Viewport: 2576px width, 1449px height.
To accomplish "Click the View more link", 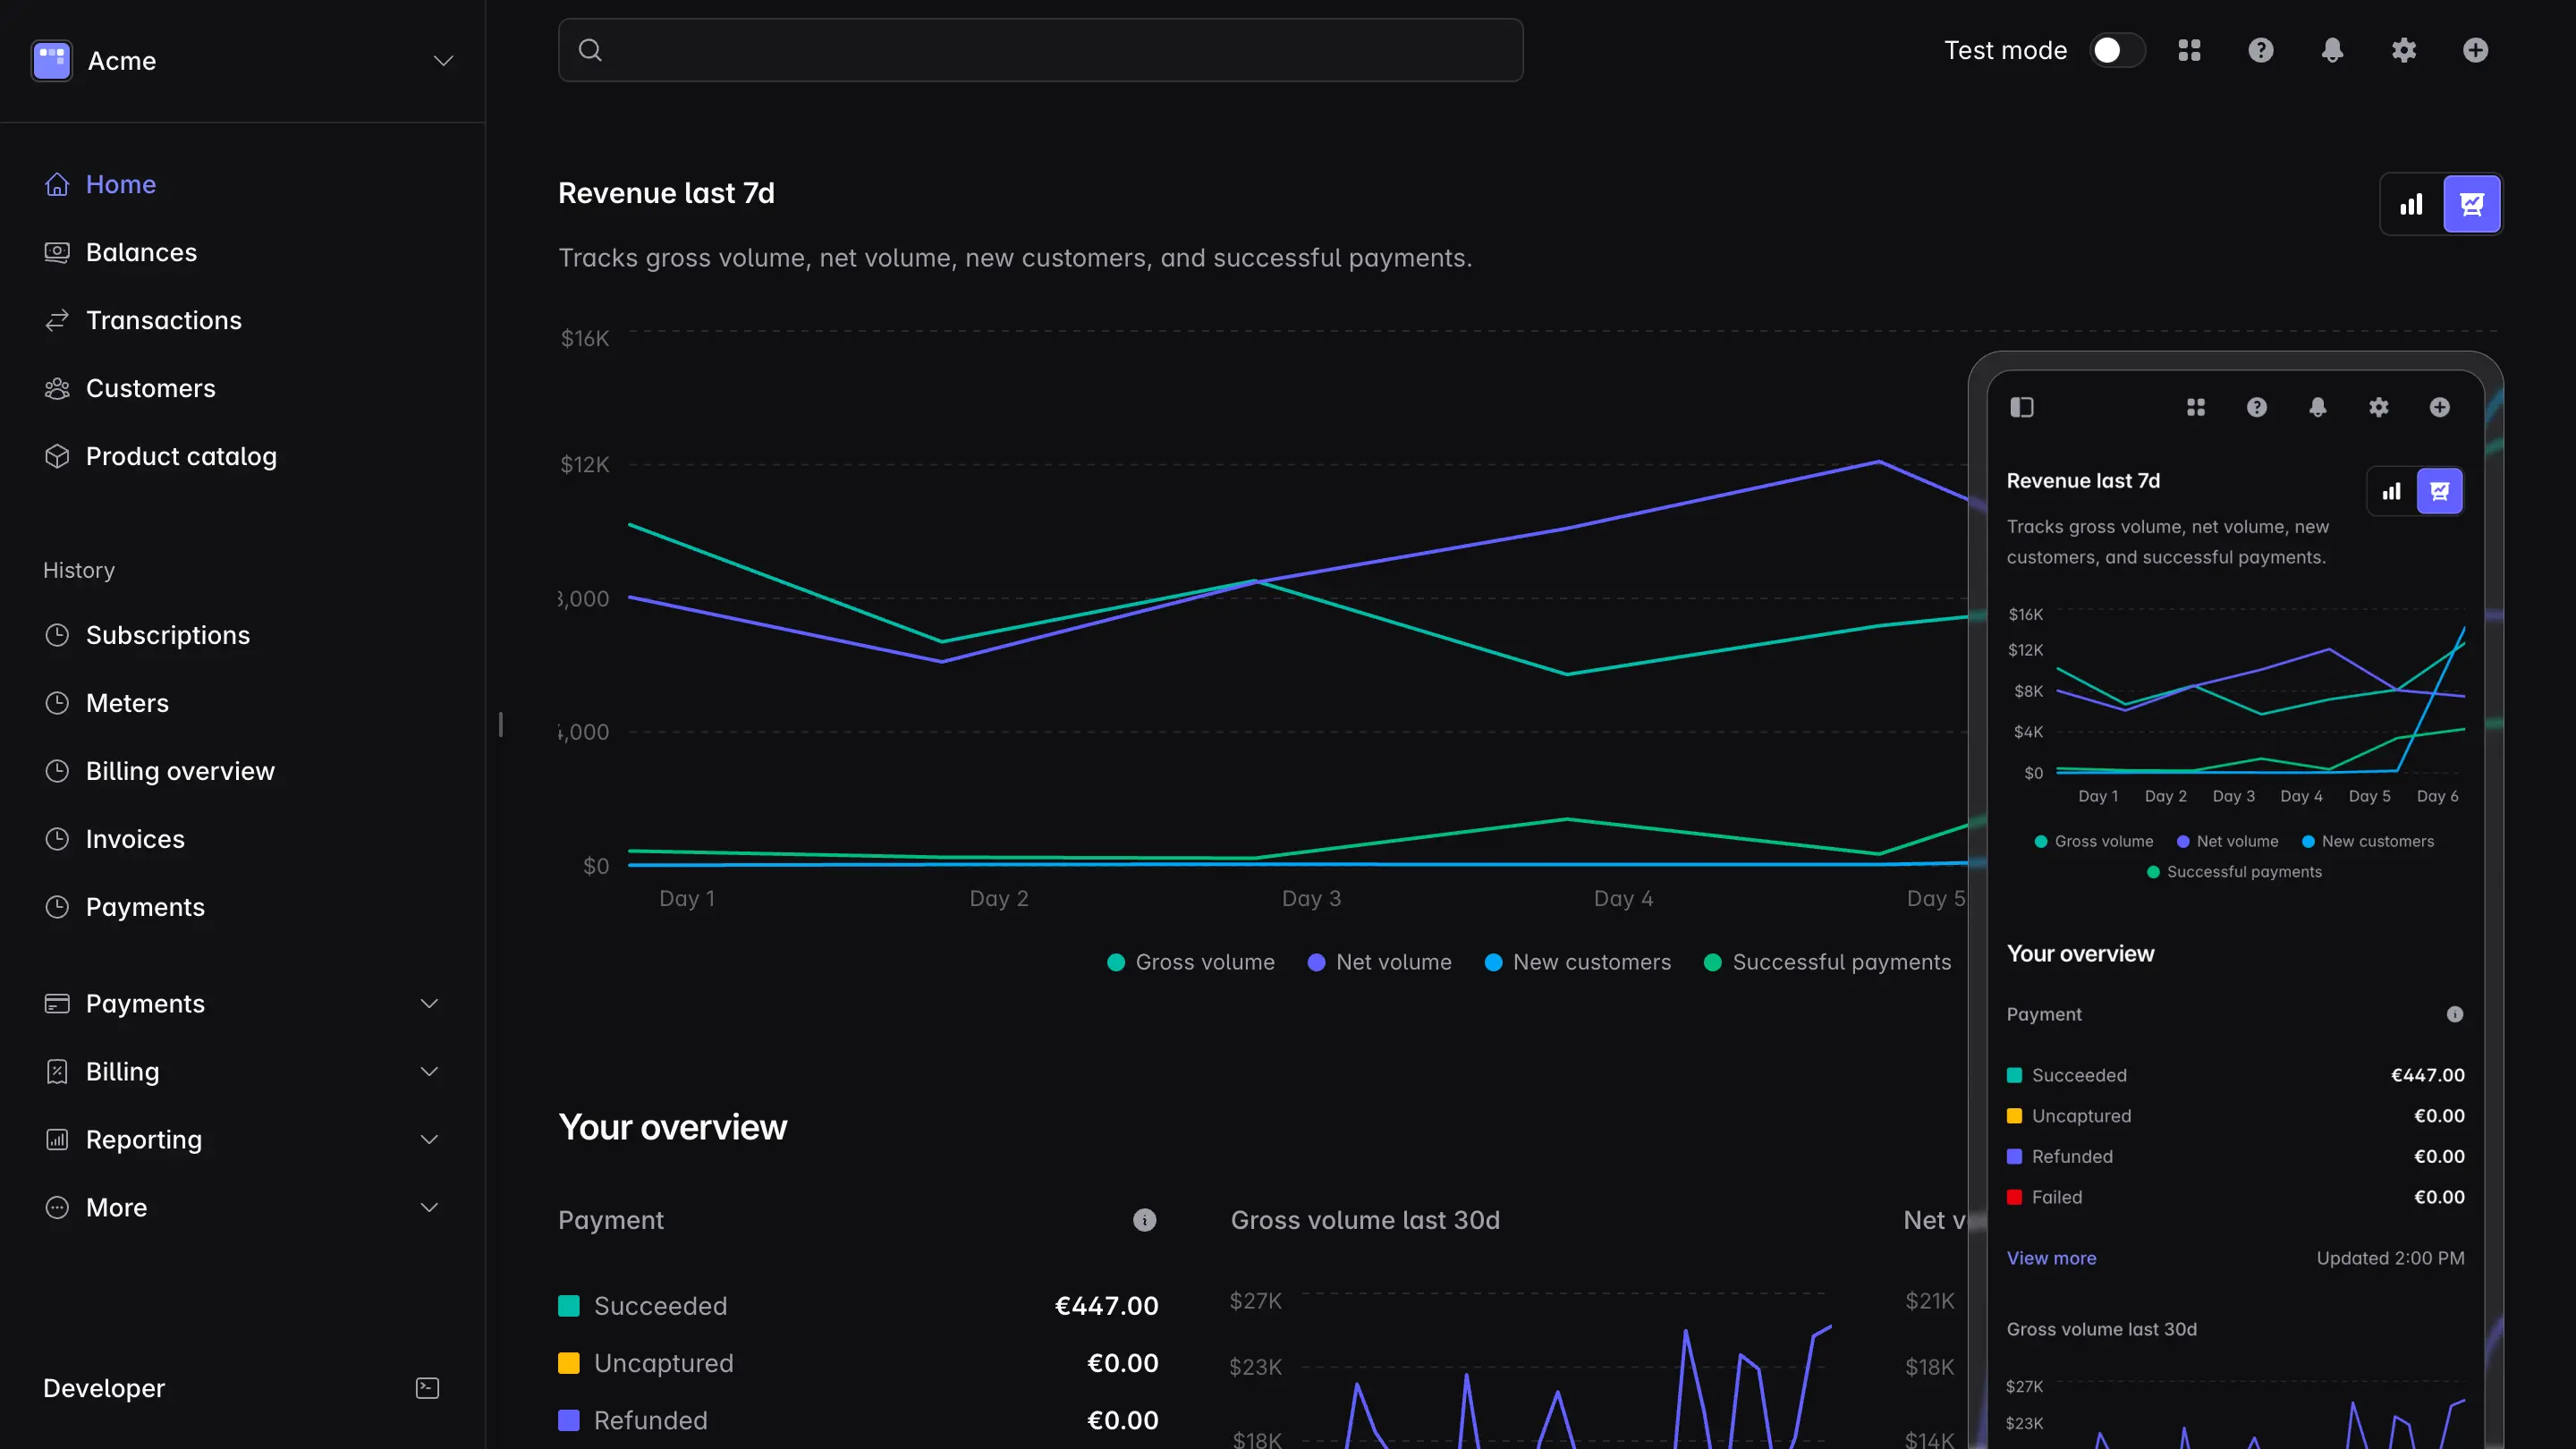I will point(2051,1258).
